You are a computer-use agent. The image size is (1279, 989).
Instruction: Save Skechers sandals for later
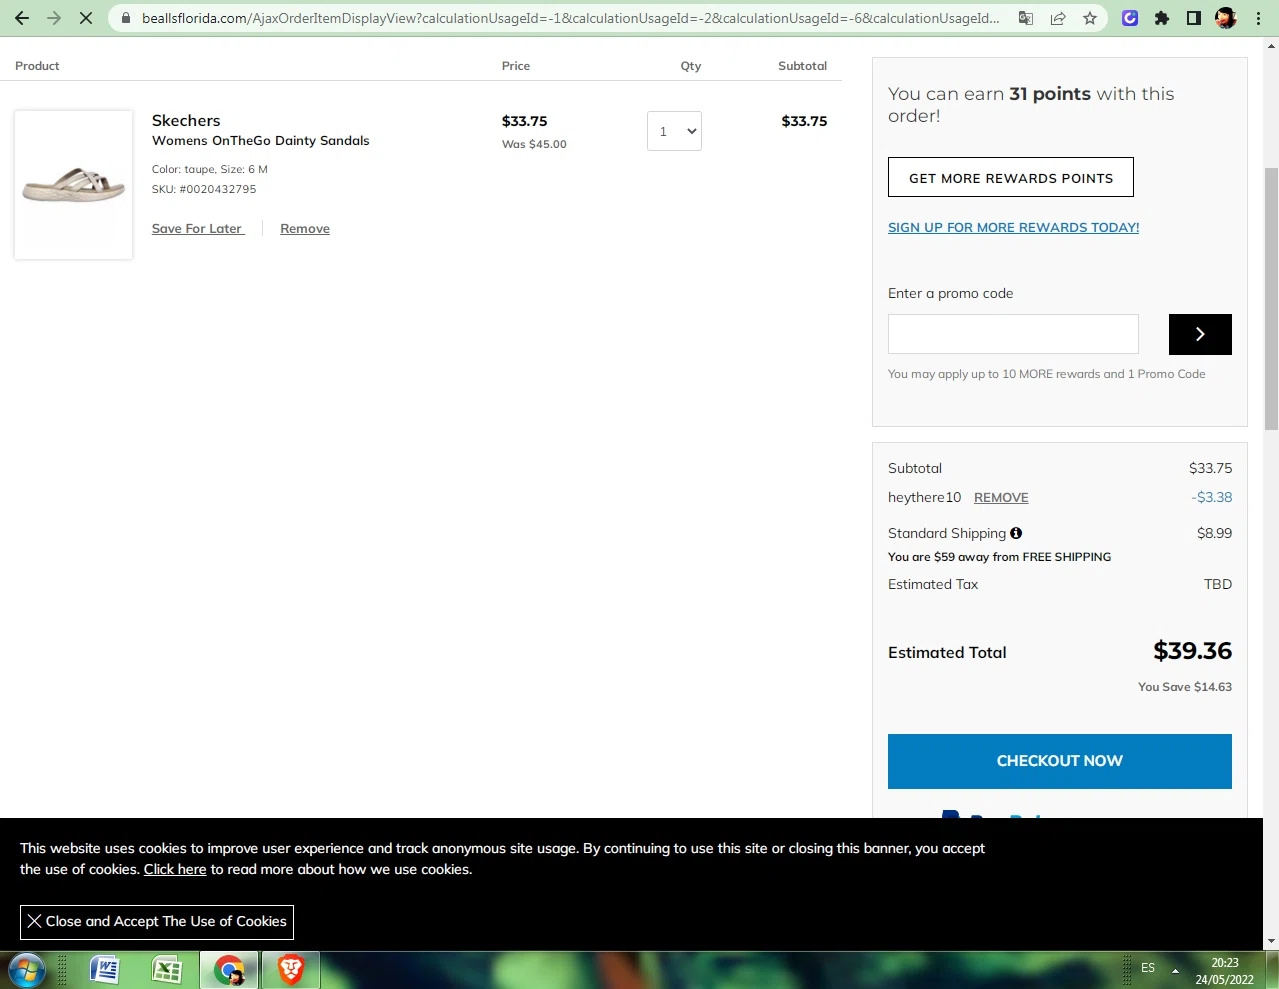click(x=197, y=229)
